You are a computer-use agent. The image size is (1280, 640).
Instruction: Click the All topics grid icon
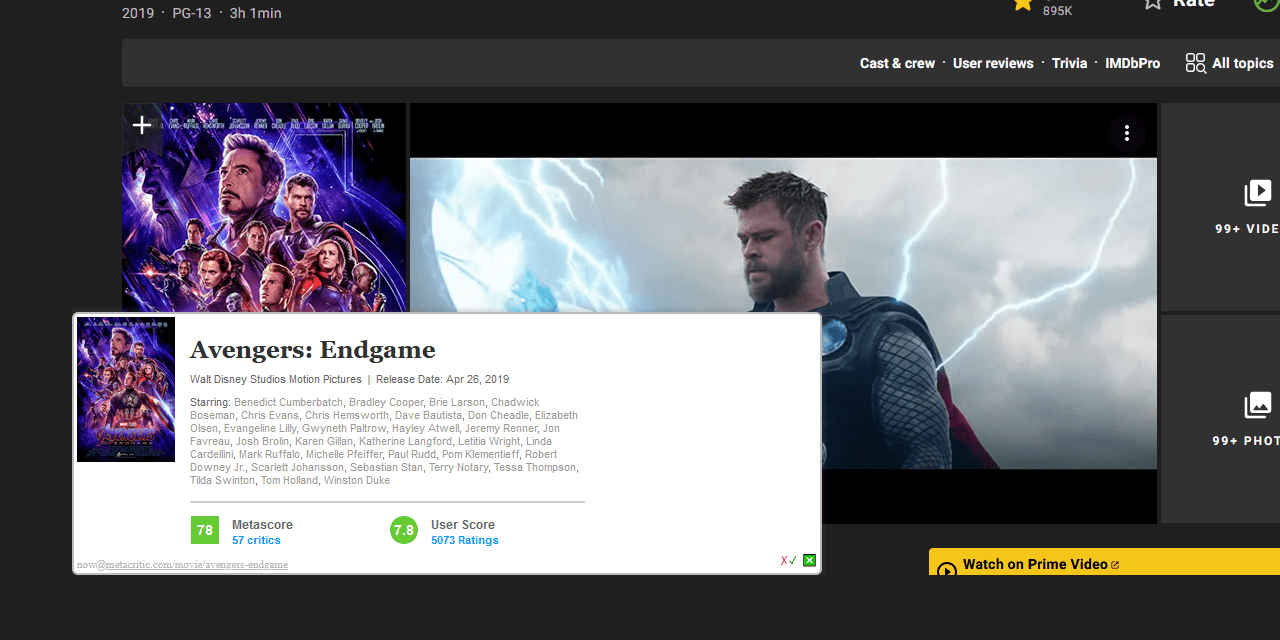pos(1195,63)
